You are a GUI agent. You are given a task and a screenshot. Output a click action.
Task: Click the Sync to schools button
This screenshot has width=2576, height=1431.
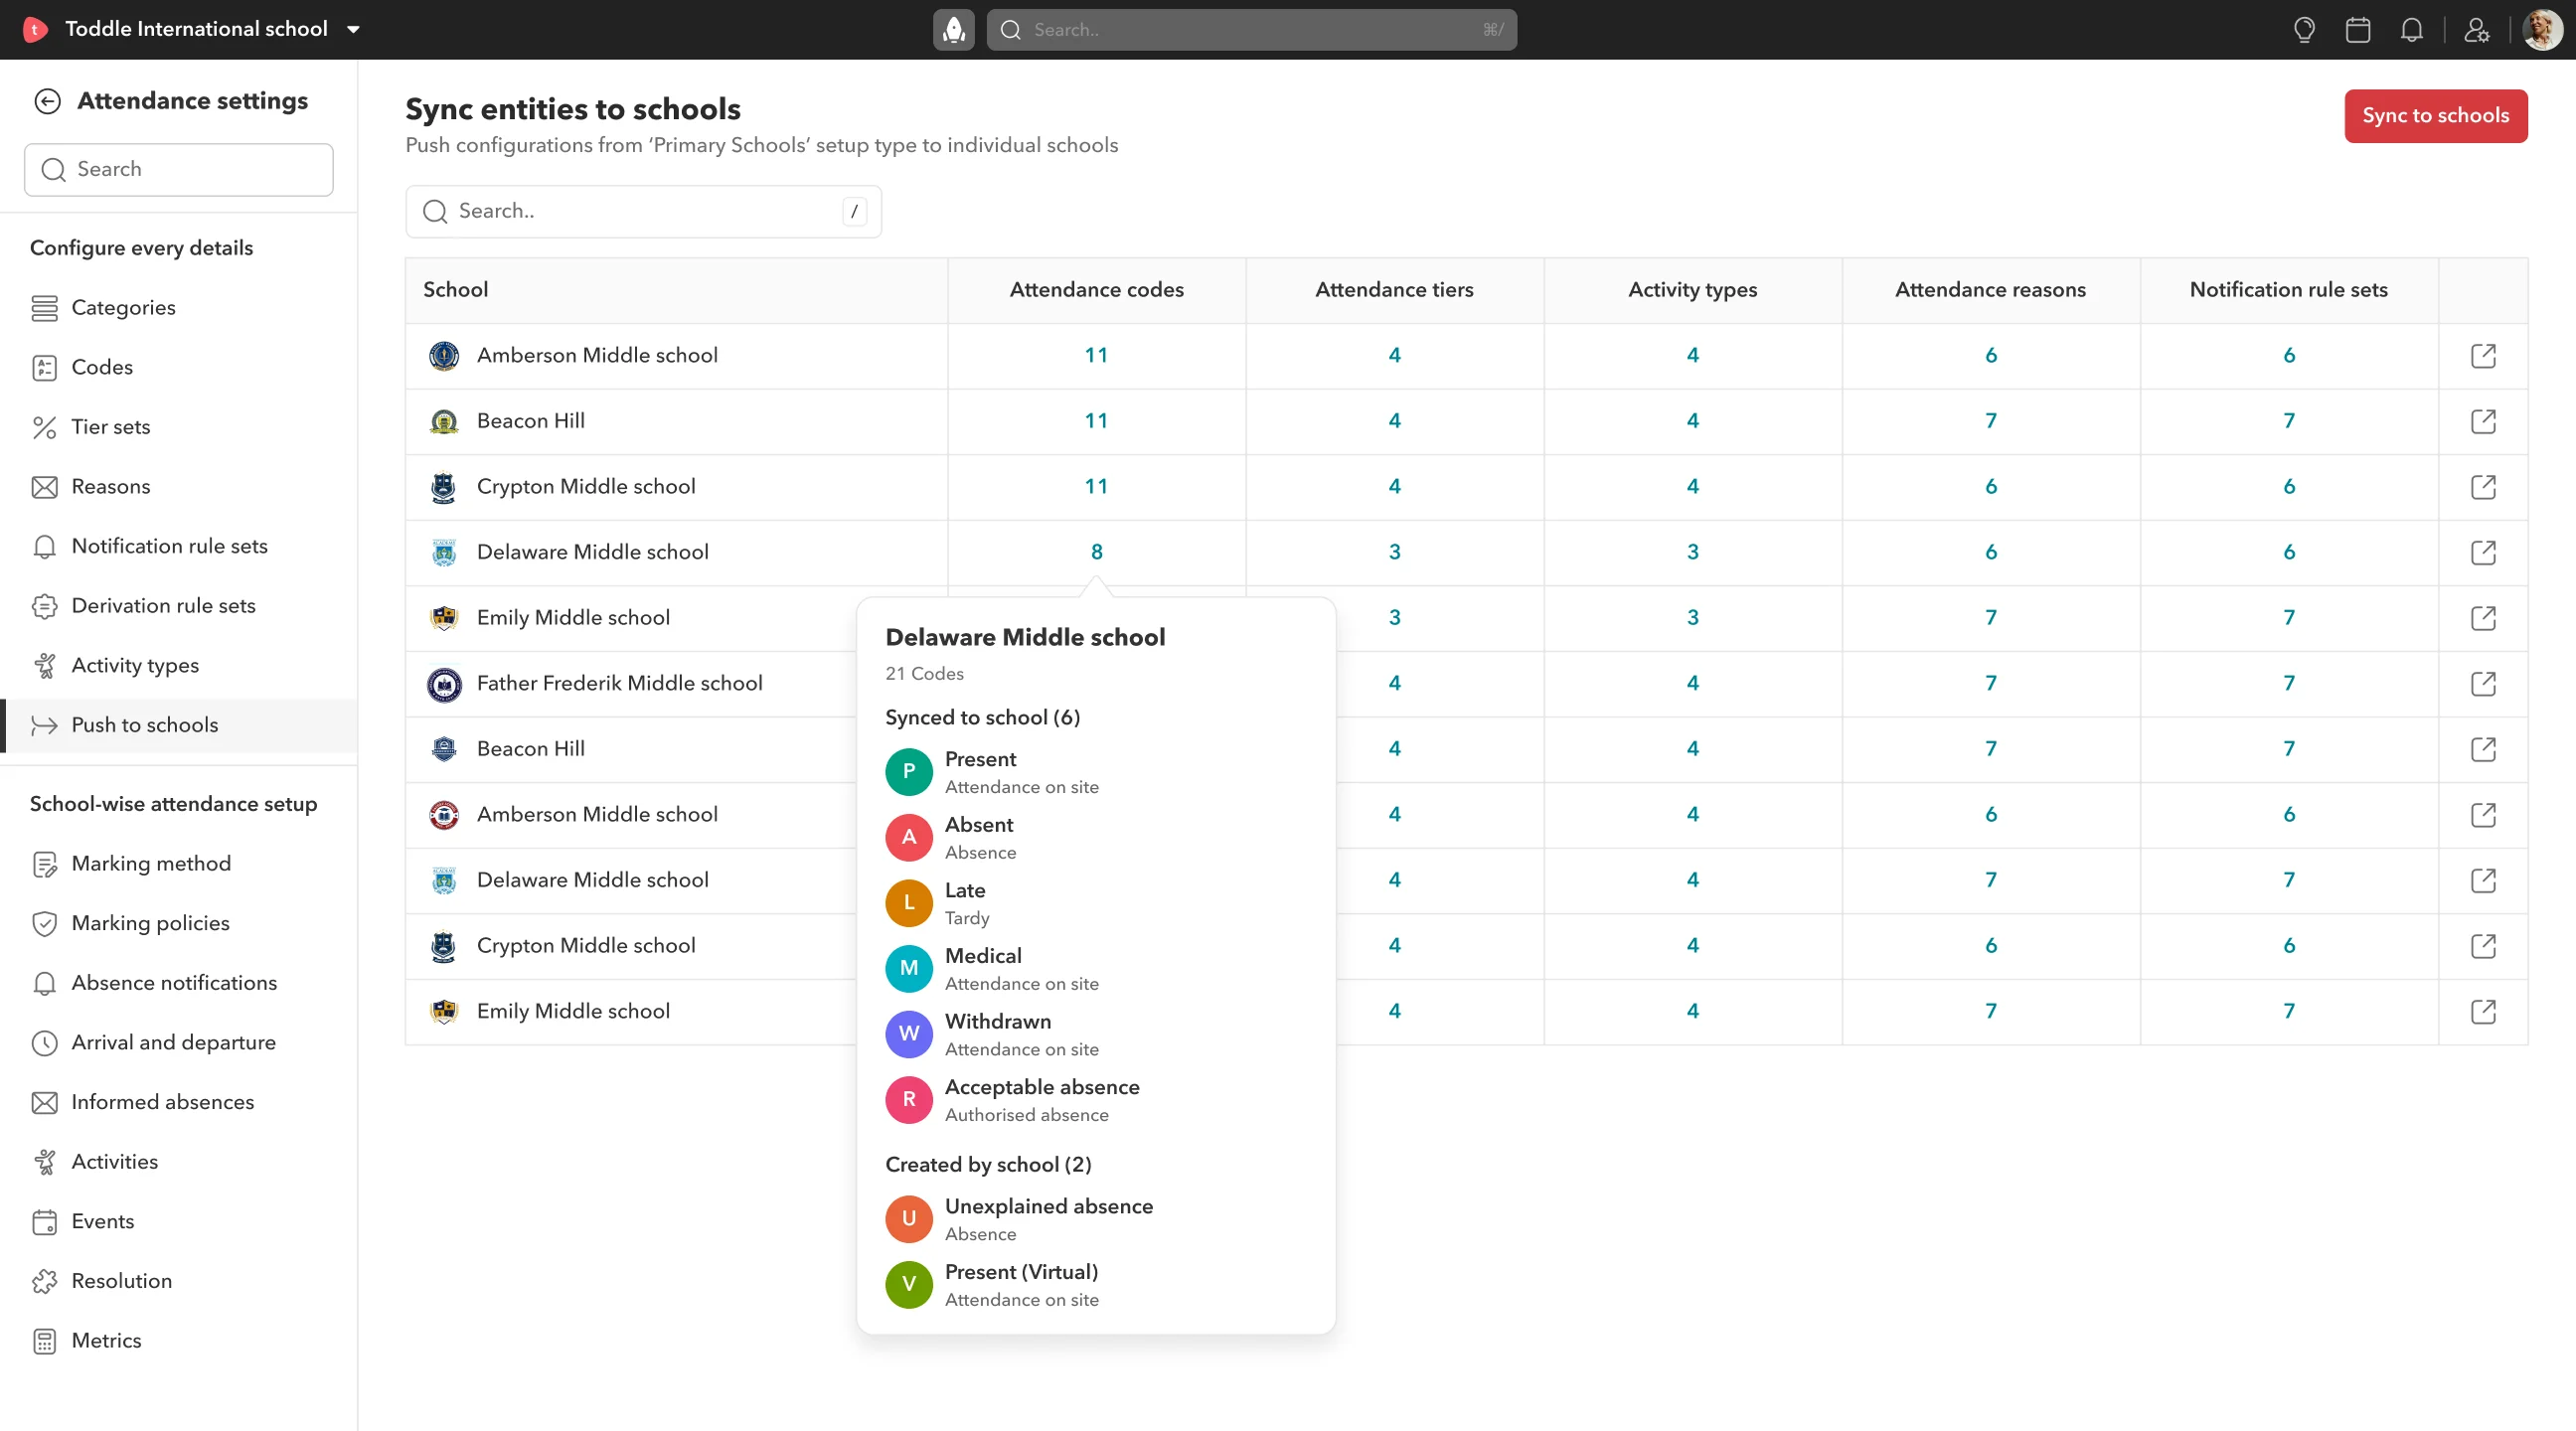(2435, 116)
